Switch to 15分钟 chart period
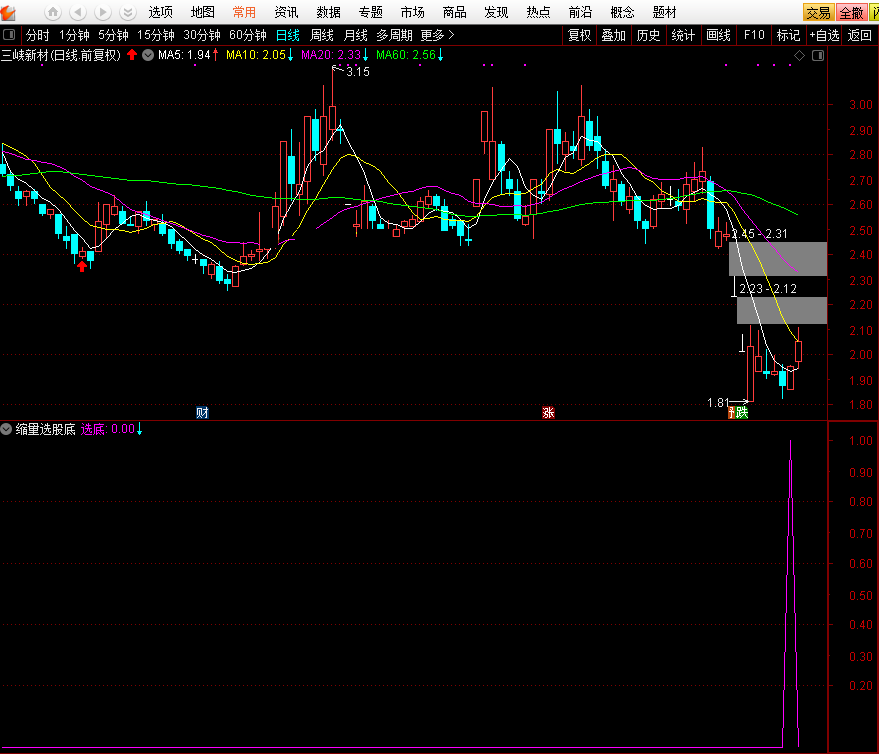This screenshot has width=879, height=754. (x=156, y=35)
